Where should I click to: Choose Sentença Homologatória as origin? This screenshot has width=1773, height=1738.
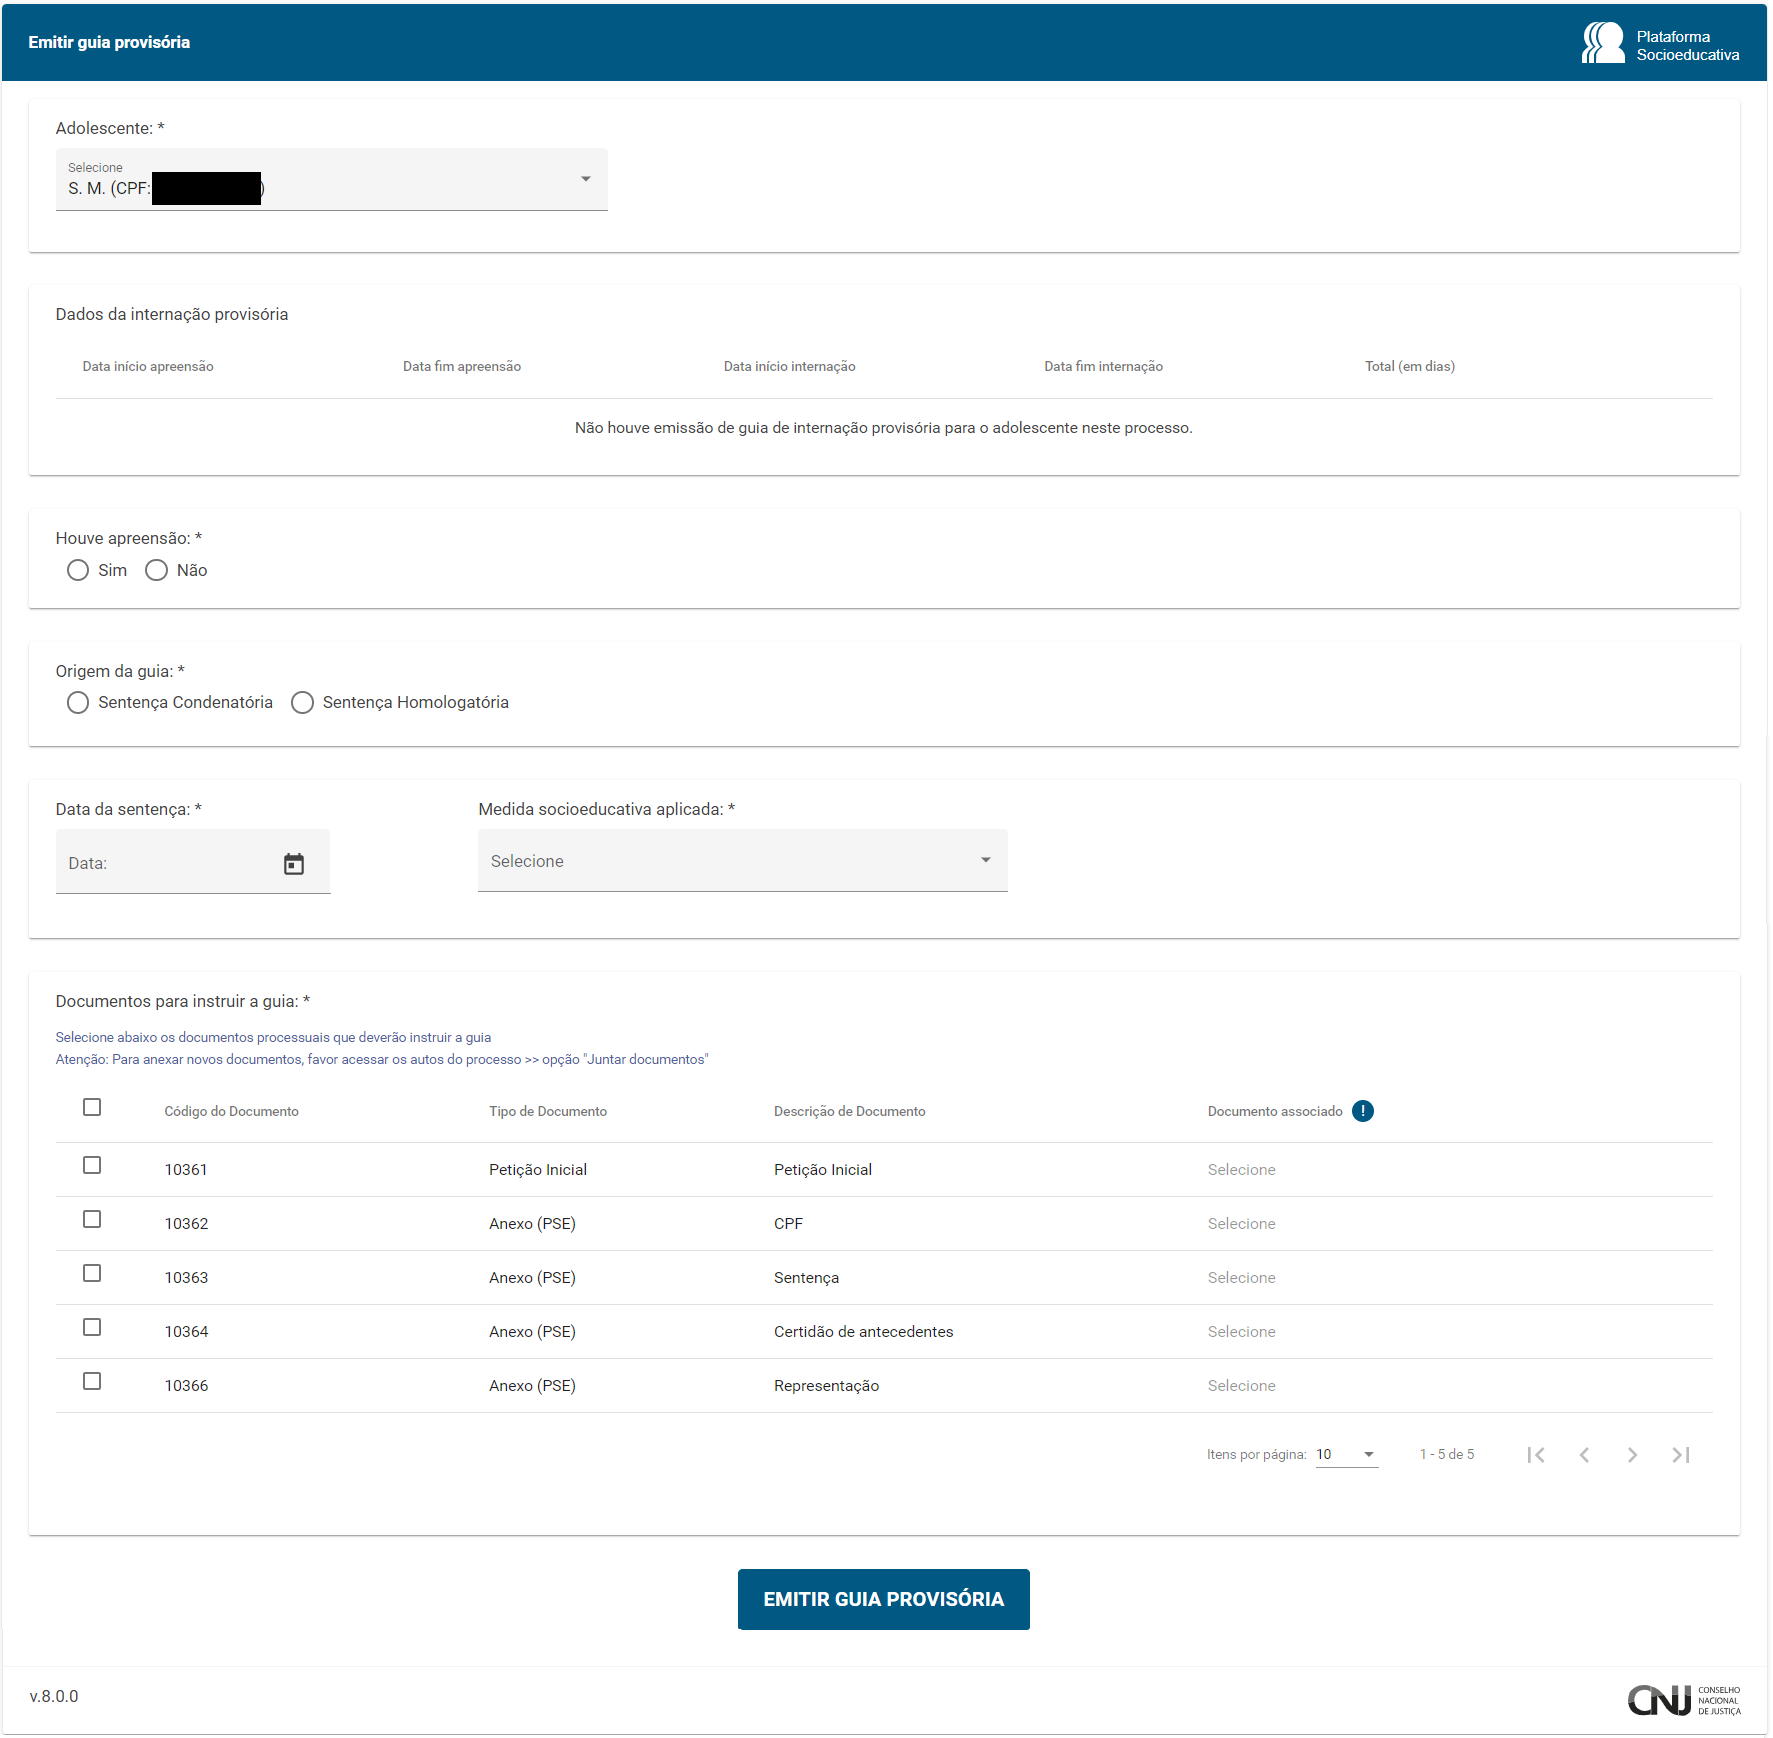point(302,703)
